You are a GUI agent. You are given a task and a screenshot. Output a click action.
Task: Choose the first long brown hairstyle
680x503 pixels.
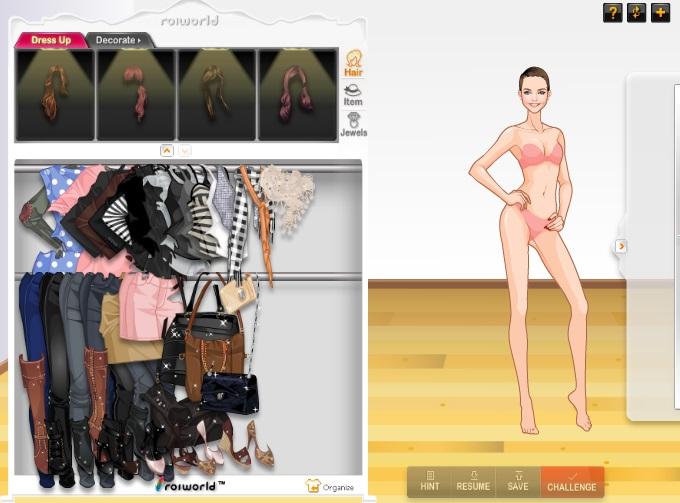pos(55,95)
